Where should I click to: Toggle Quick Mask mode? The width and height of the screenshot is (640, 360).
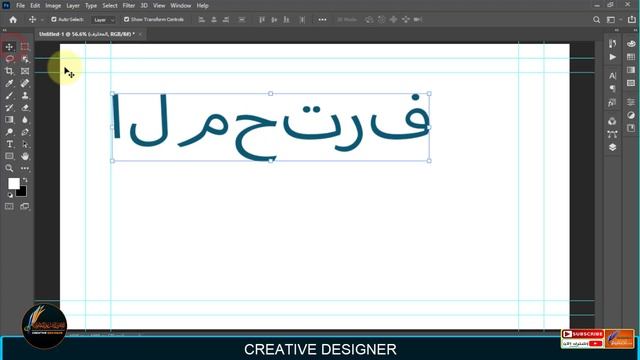pos(9,207)
